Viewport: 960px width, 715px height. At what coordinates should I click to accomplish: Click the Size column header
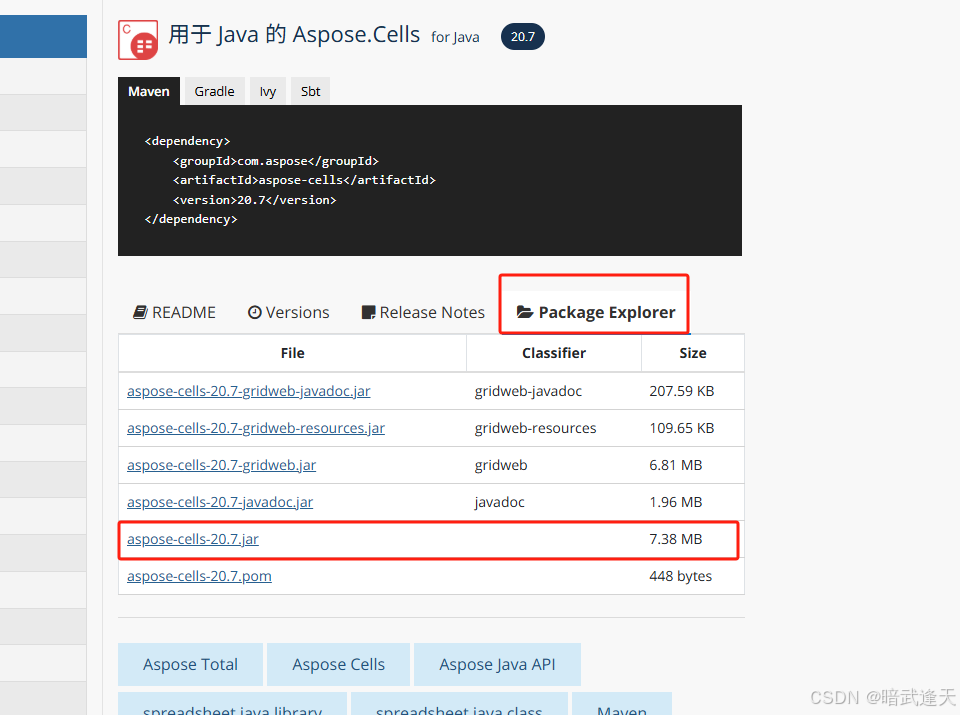[693, 353]
